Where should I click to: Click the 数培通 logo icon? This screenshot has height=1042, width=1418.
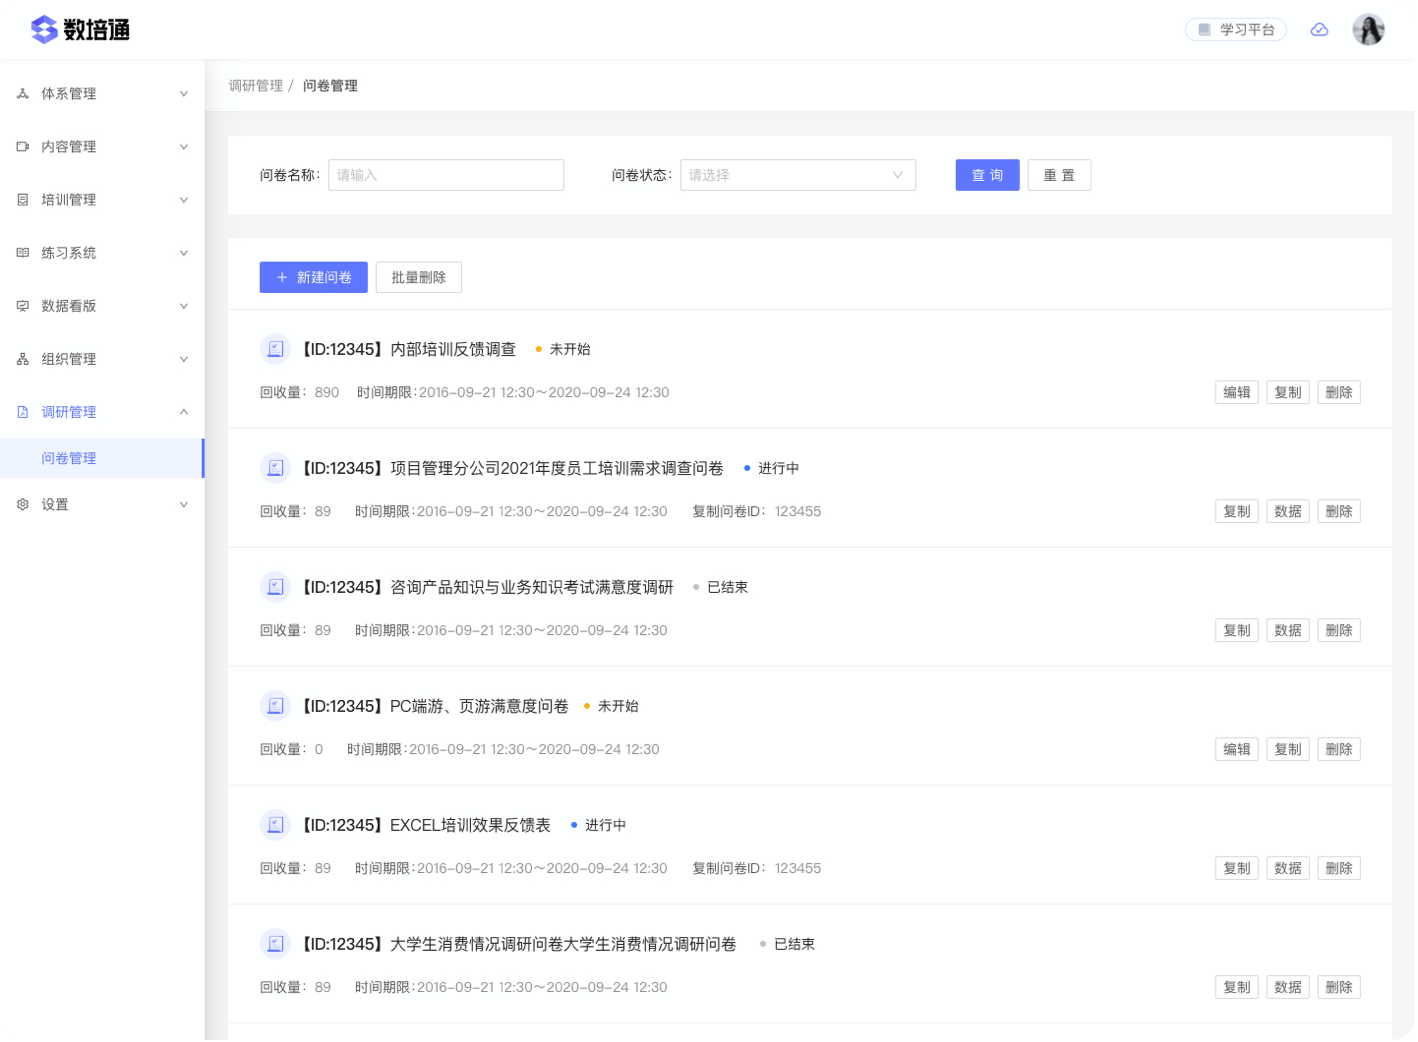point(44,30)
